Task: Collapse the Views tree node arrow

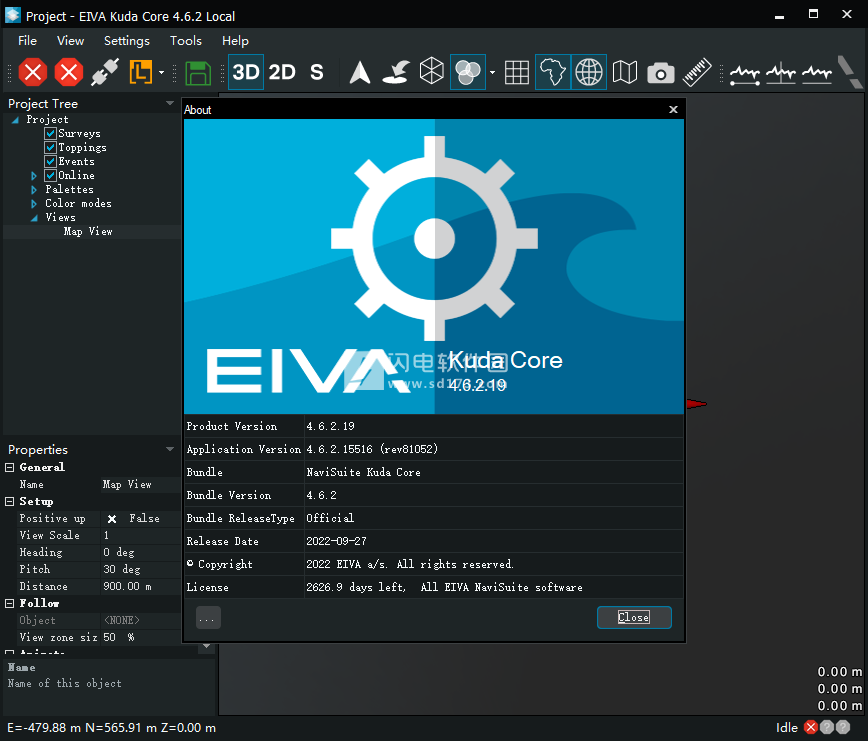Action: [x=34, y=217]
